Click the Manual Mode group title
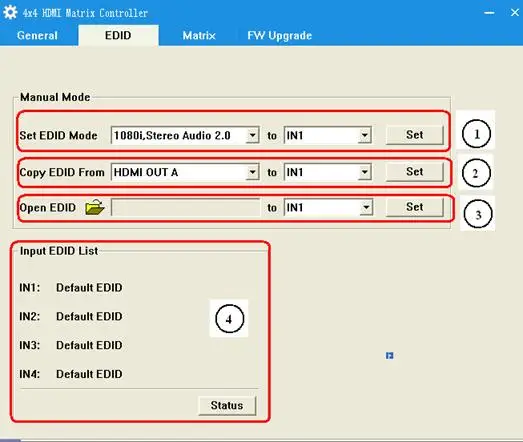This screenshot has height=442, width=523. click(x=55, y=97)
